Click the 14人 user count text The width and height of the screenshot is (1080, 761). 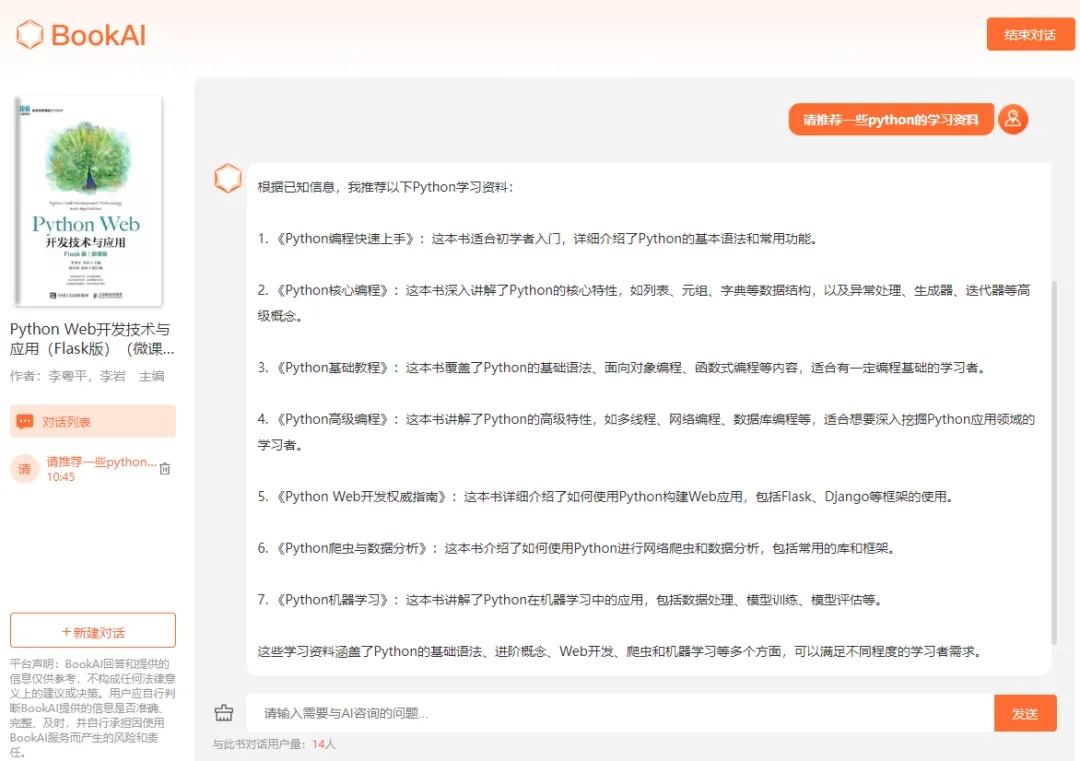click(324, 744)
